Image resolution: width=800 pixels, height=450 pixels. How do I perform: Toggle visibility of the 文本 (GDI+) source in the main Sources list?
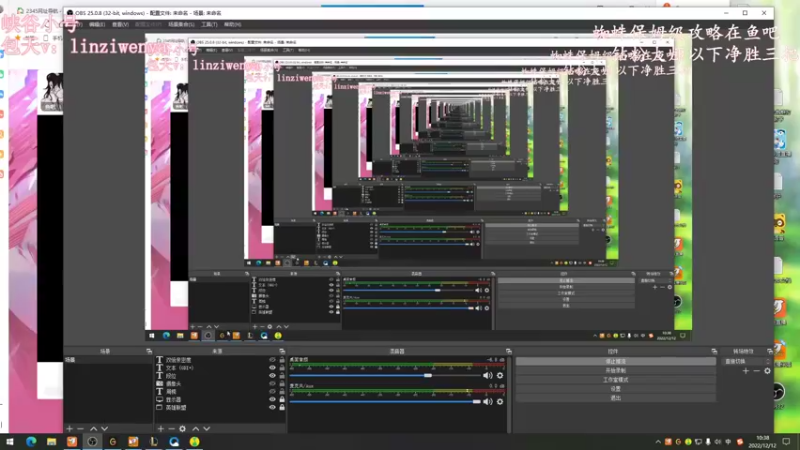(272, 367)
